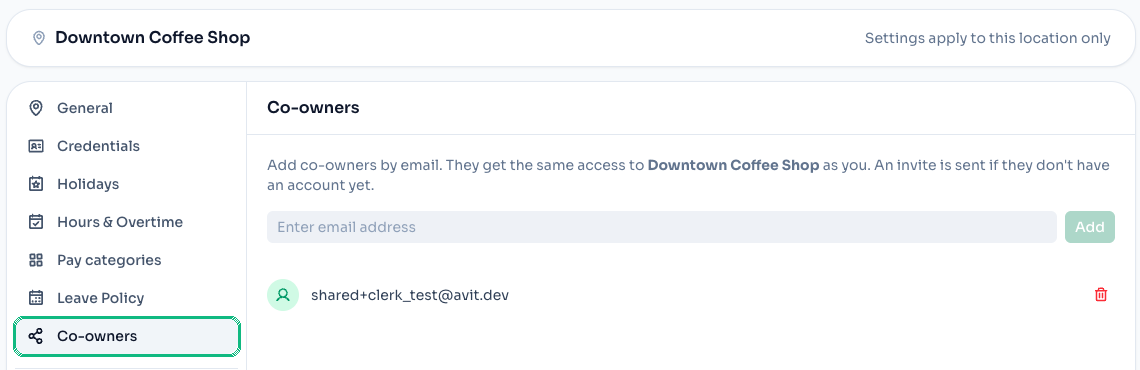1140x370 pixels.
Task: Click the Holidays calendar star icon
Action: tap(36, 184)
